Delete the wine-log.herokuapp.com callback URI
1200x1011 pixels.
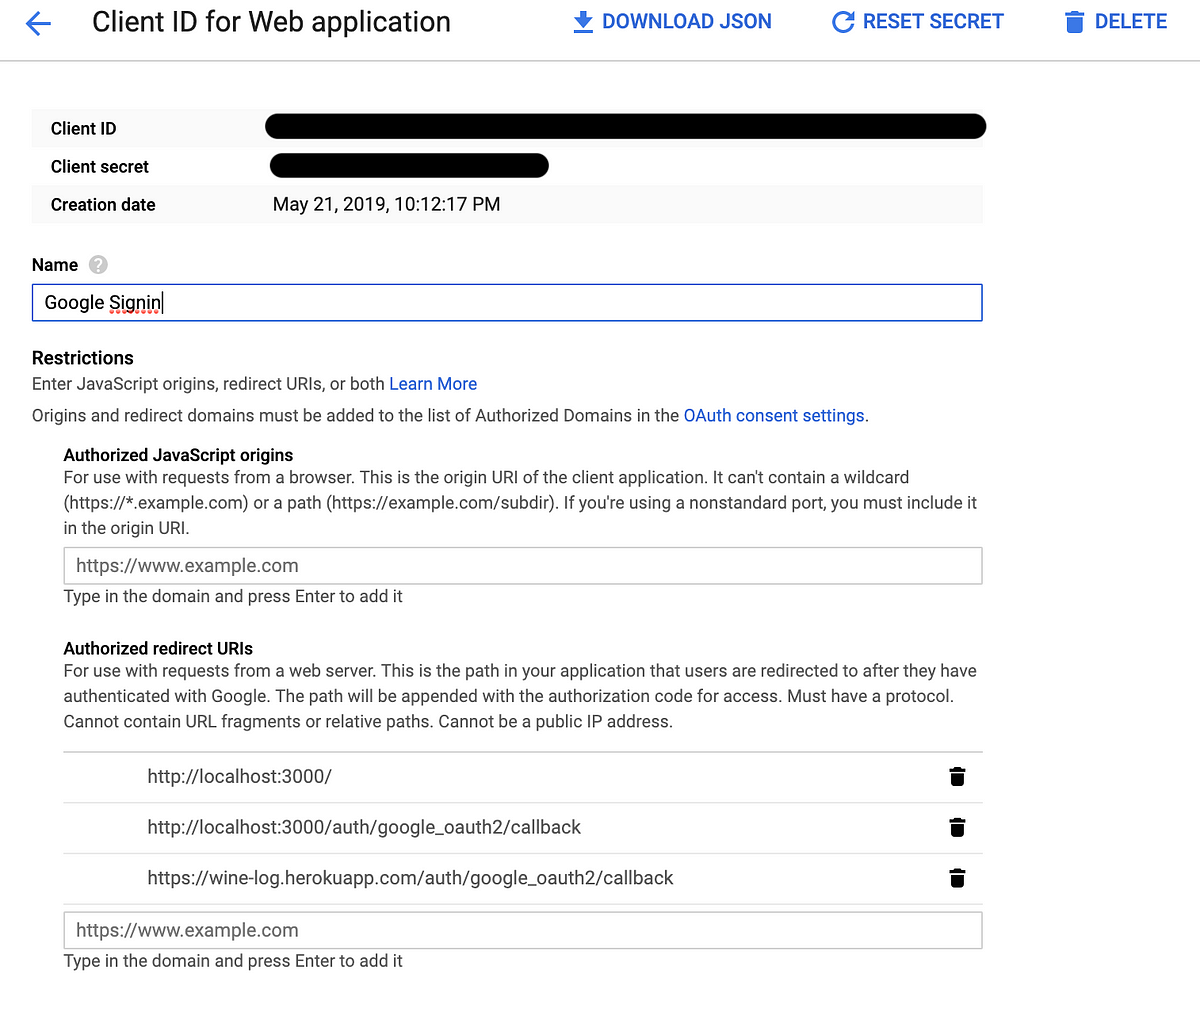click(x=957, y=878)
